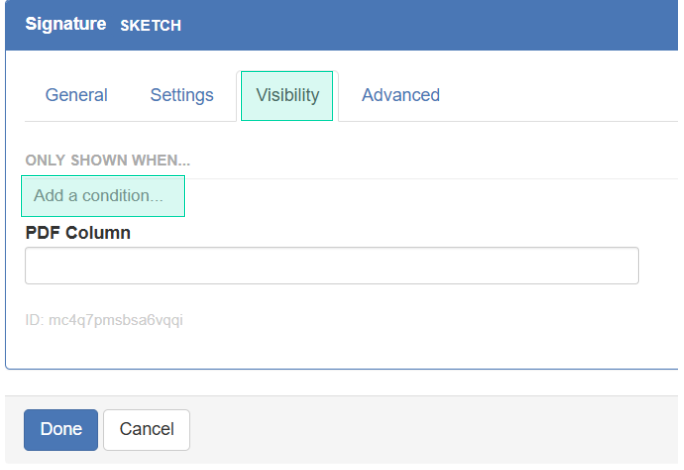Click empty tab strip right of Advanced
This screenshot has width=684, height=470.
point(560,95)
